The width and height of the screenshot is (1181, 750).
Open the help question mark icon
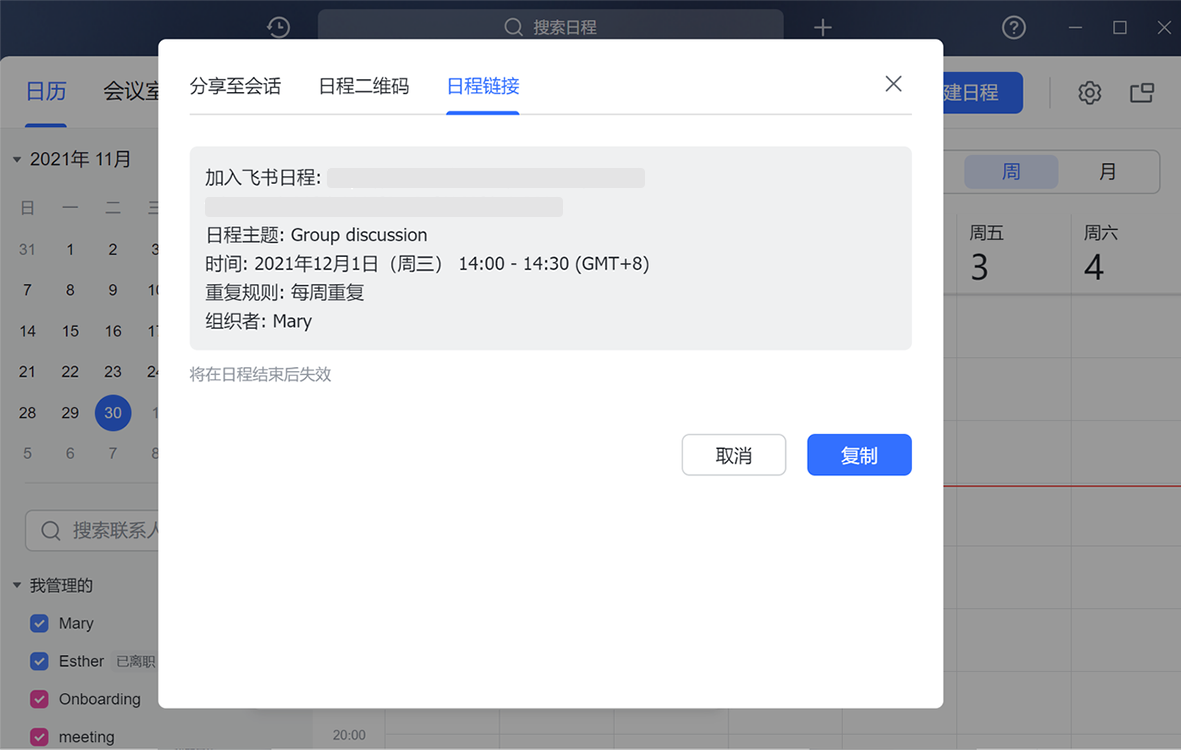[x=1013, y=28]
